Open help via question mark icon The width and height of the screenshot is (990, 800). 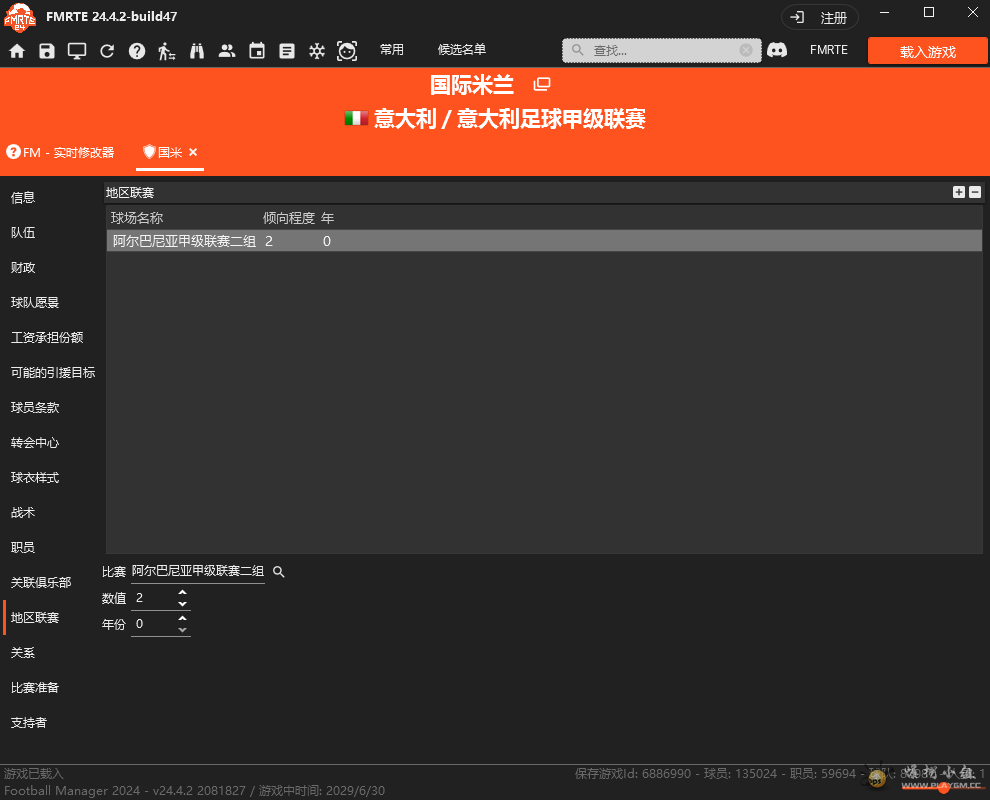click(x=137, y=51)
